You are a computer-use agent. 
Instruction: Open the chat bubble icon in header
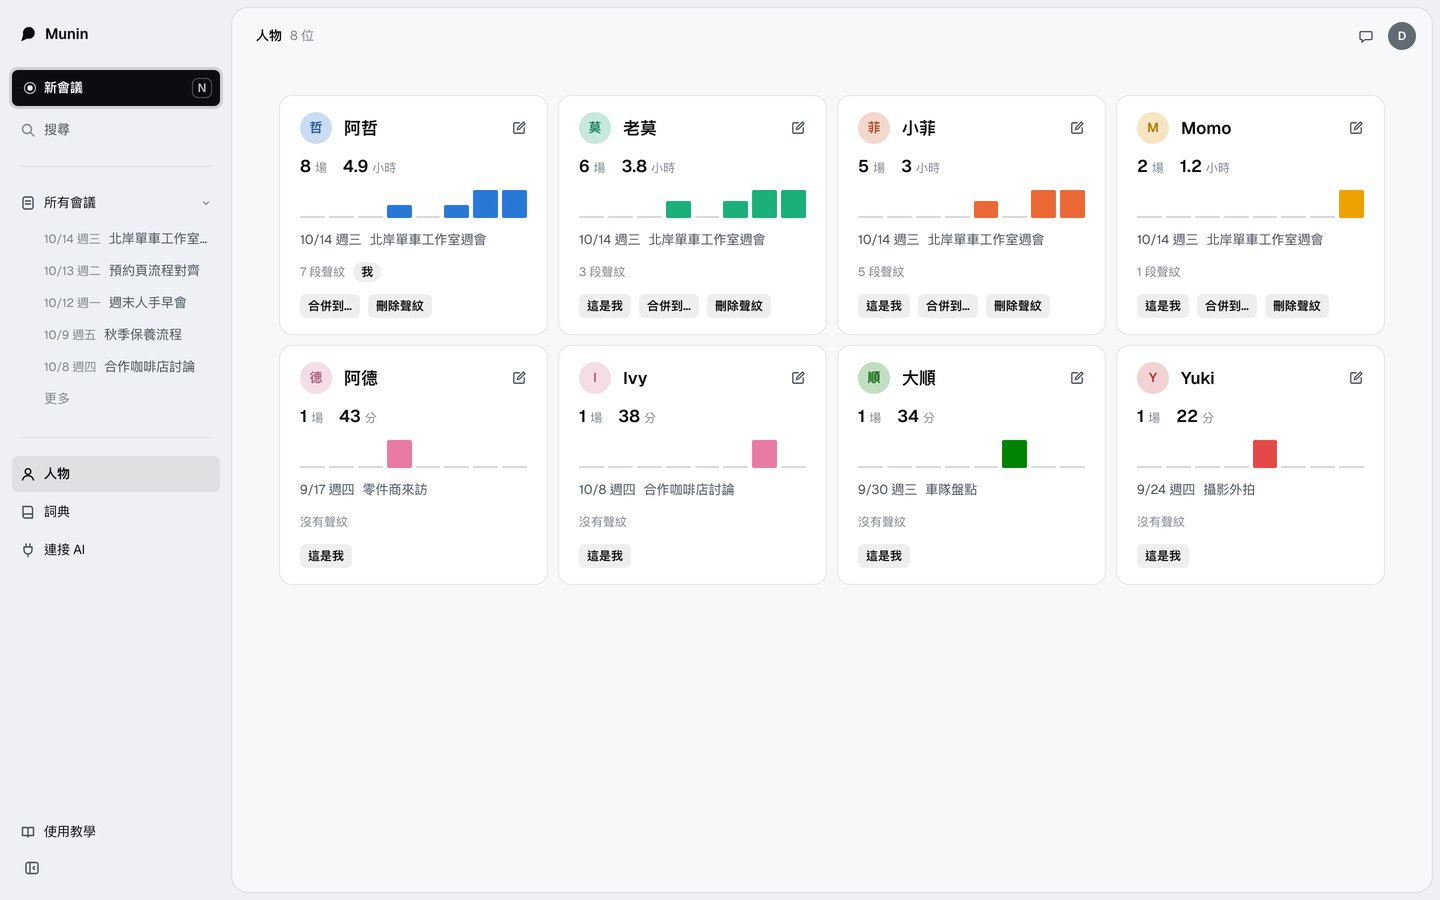(x=1366, y=36)
